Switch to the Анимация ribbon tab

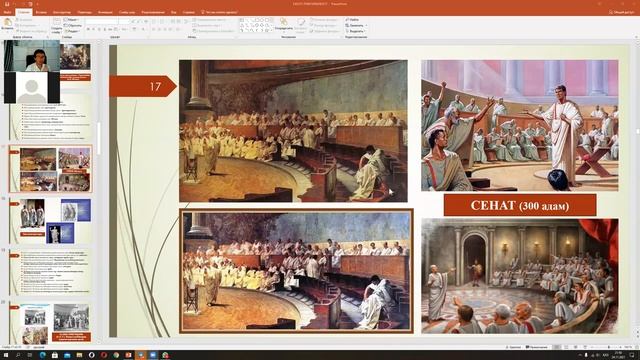click(x=105, y=12)
